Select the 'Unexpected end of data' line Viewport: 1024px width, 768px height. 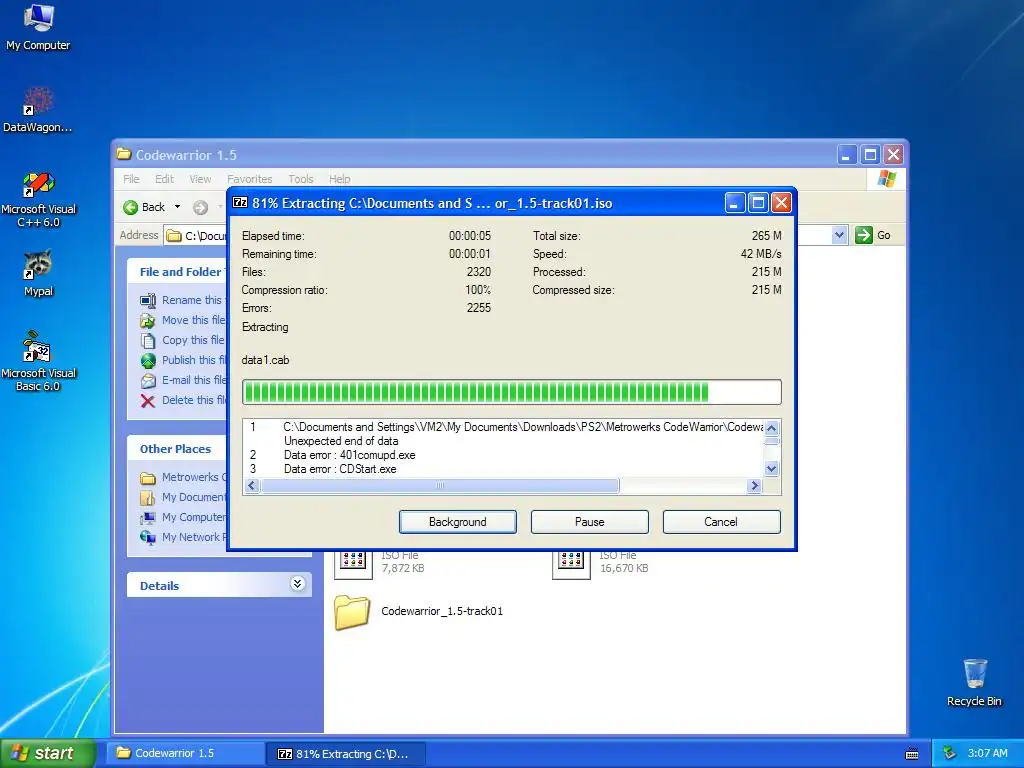pyautogui.click(x=341, y=441)
